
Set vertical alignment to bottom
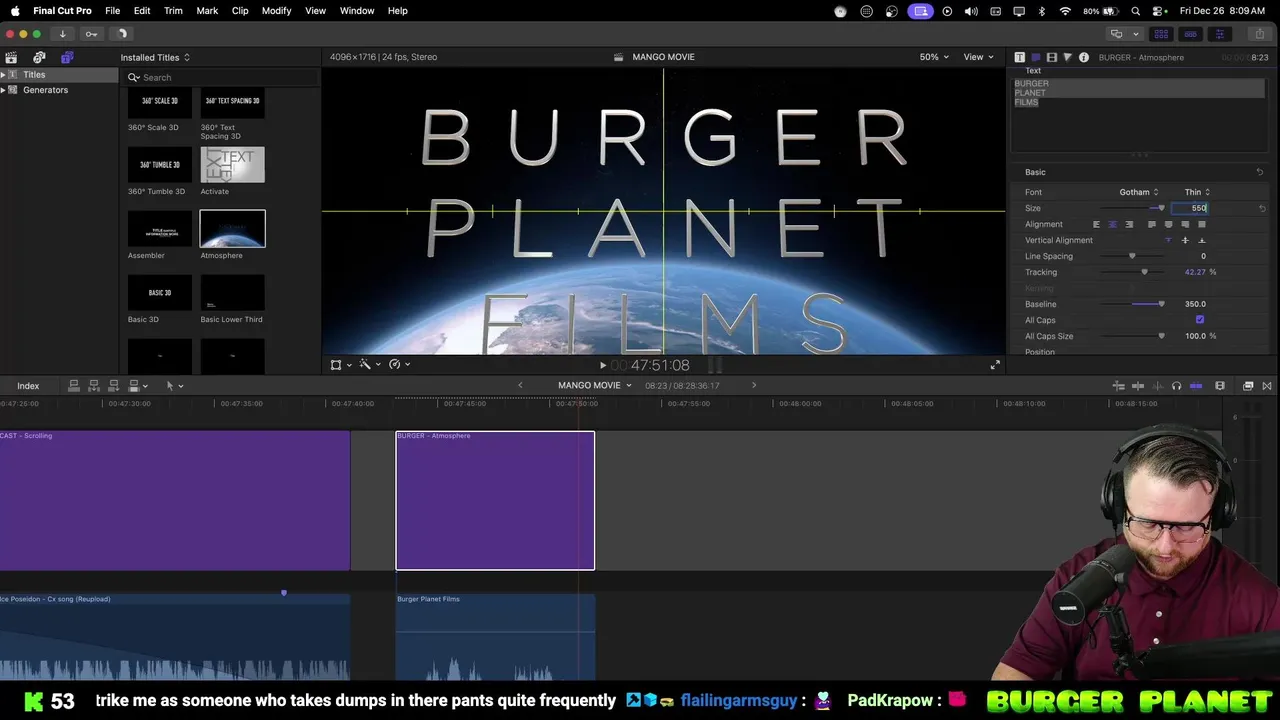(1202, 240)
